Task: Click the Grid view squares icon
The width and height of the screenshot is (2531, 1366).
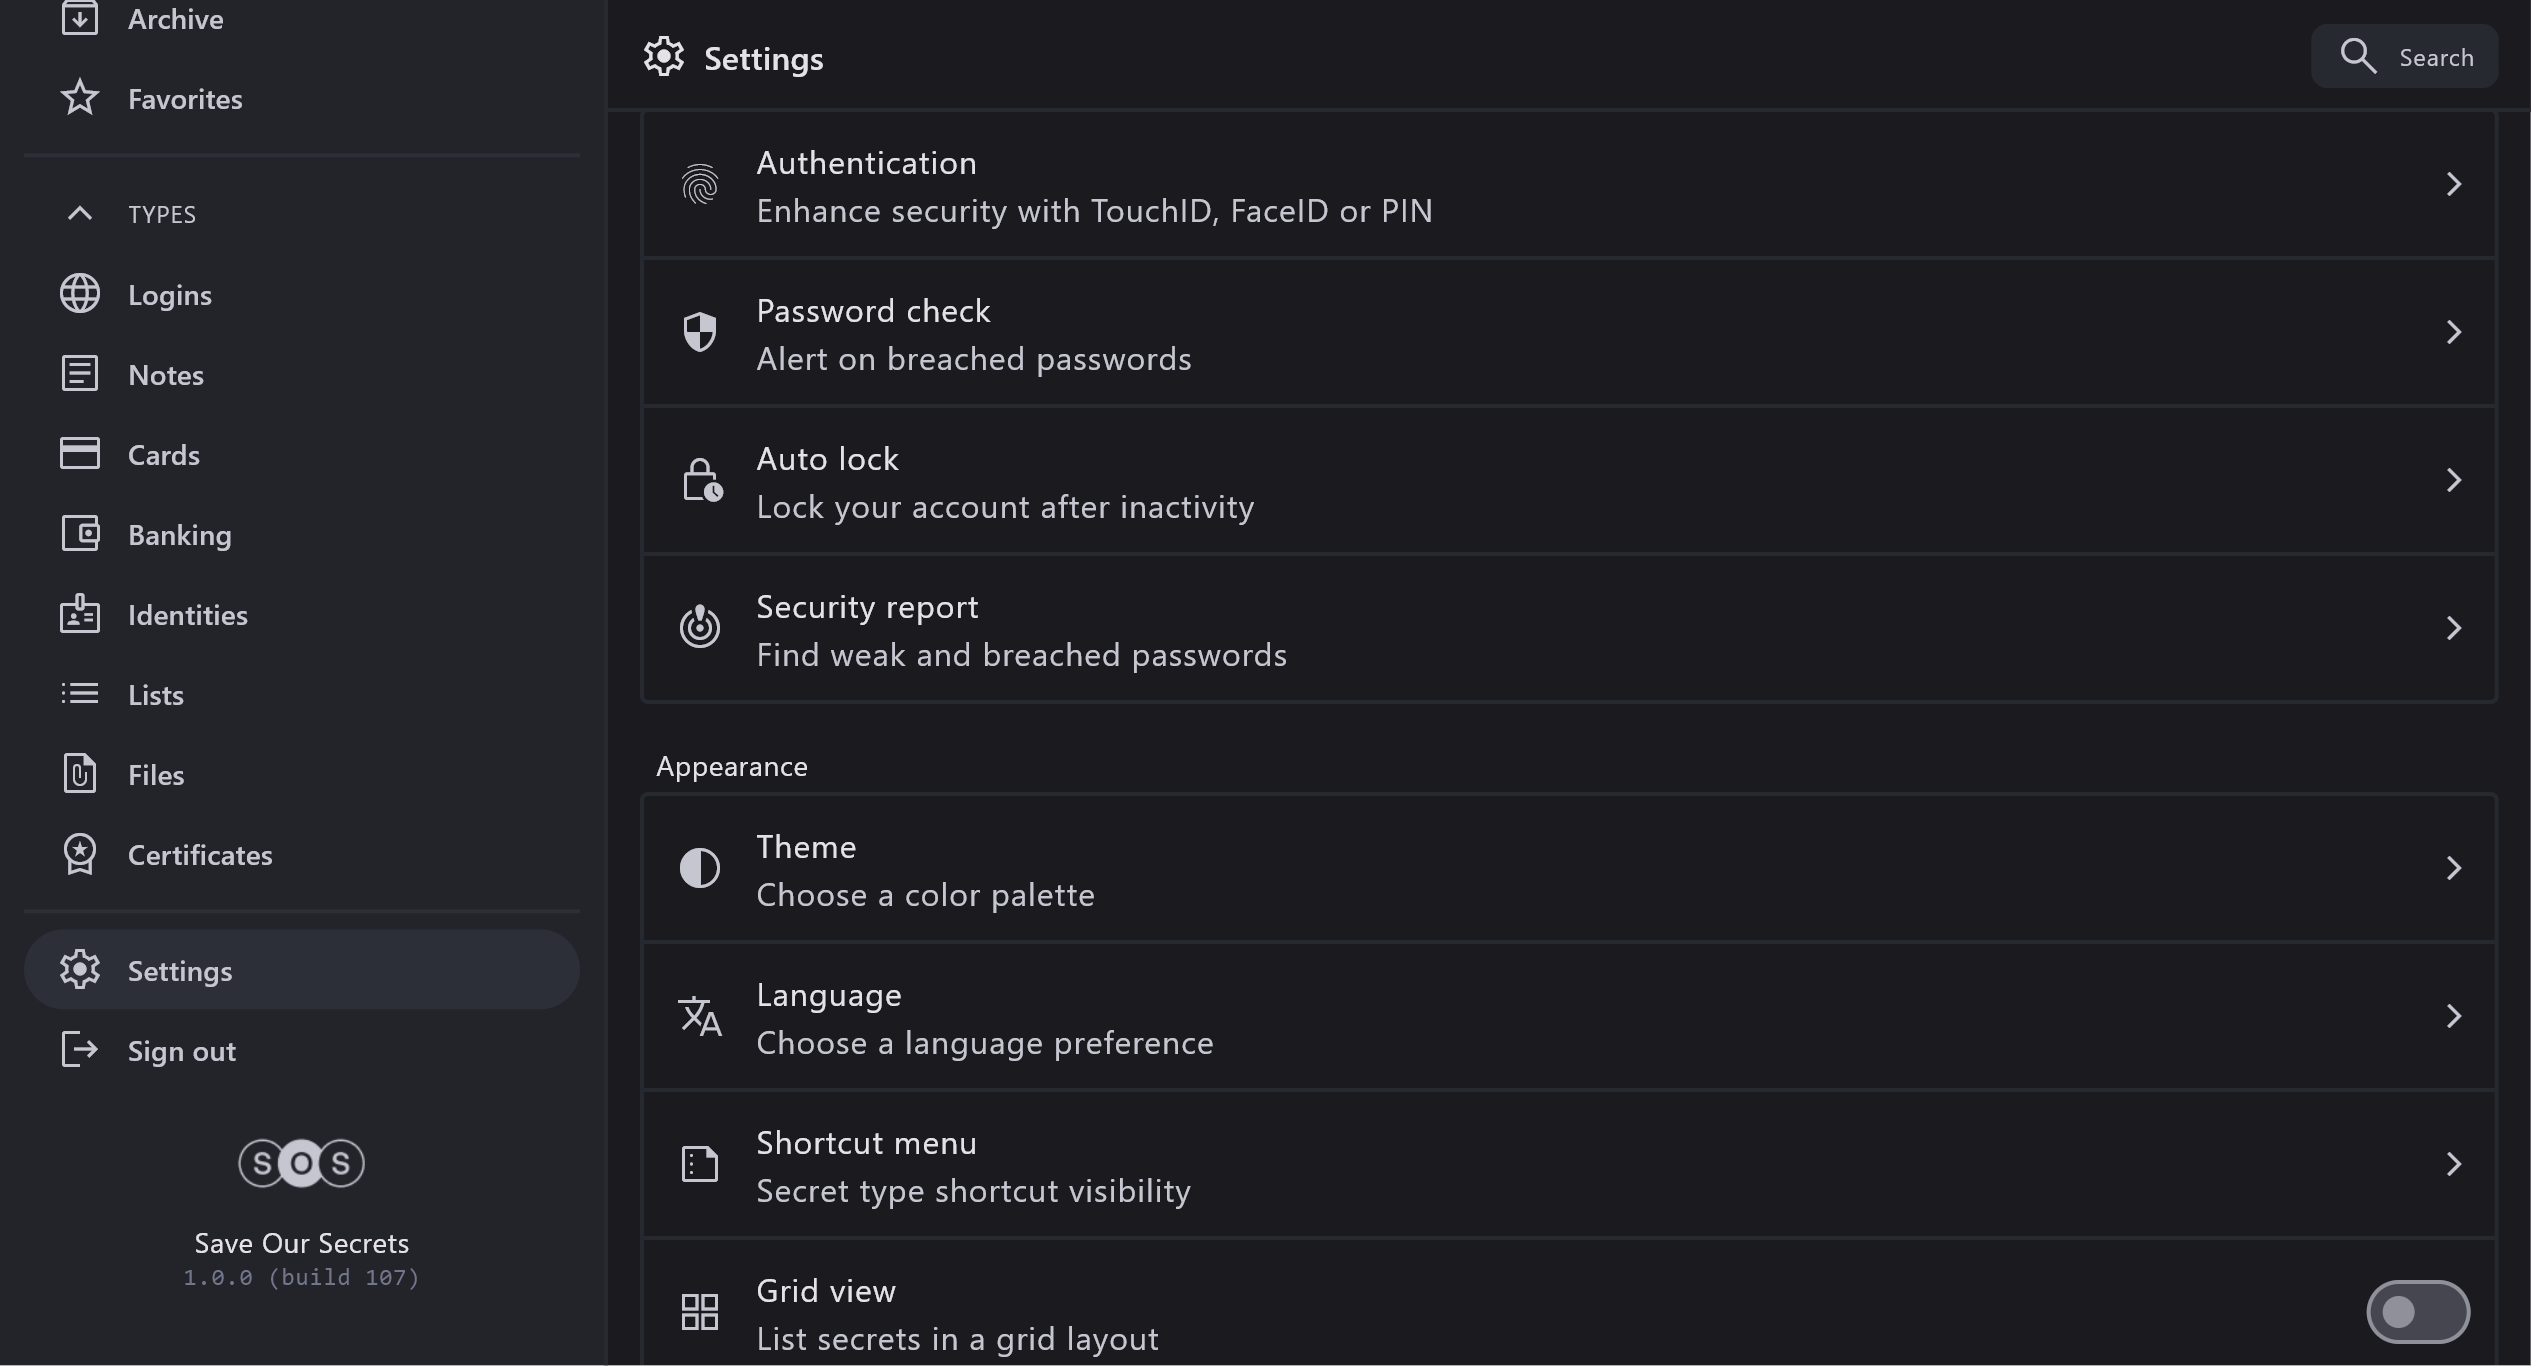Action: click(700, 1312)
